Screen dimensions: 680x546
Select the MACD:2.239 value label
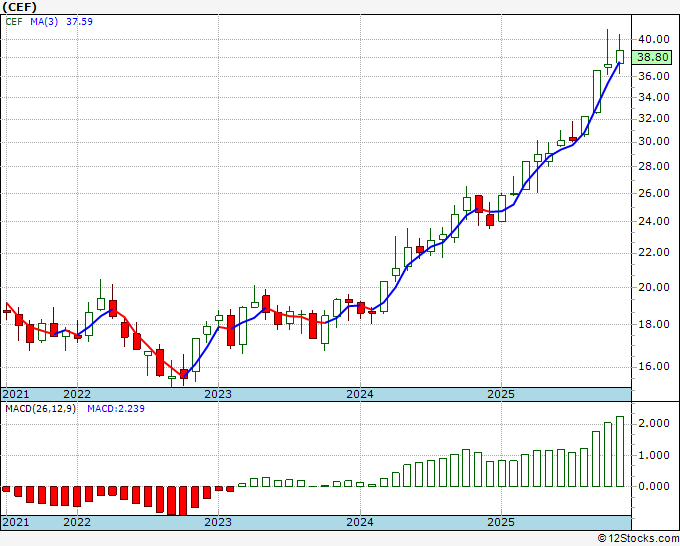(x=116, y=409)
